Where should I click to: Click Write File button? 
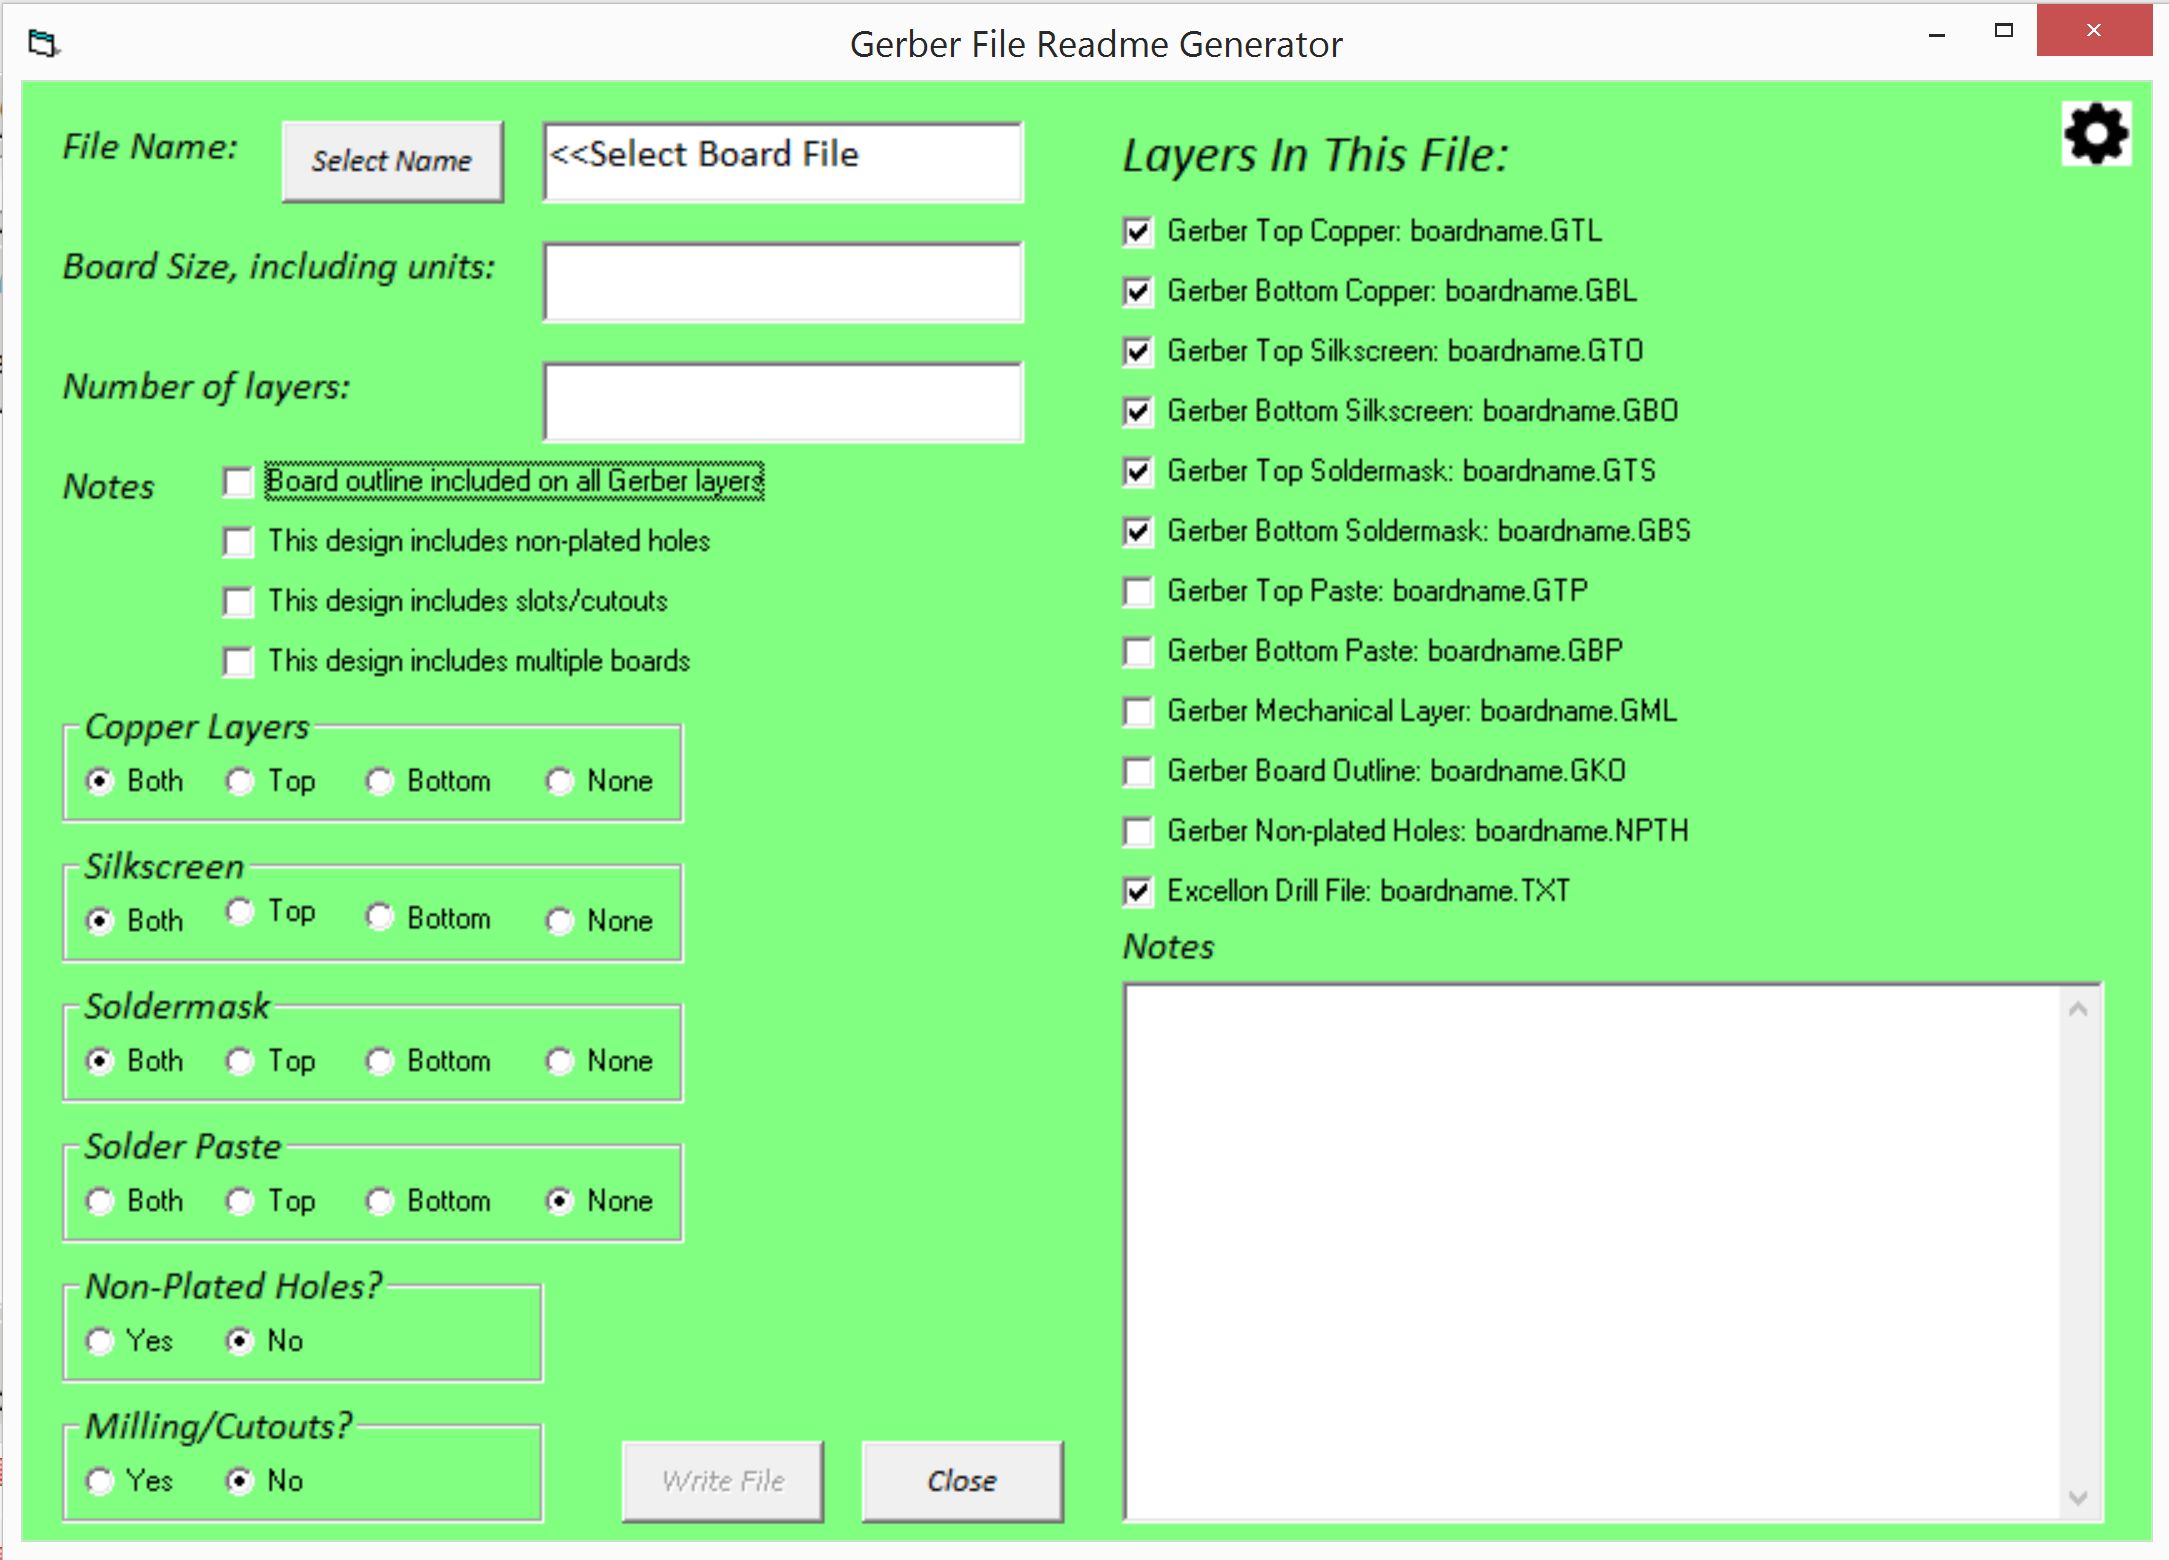[x=724, y=1481]
